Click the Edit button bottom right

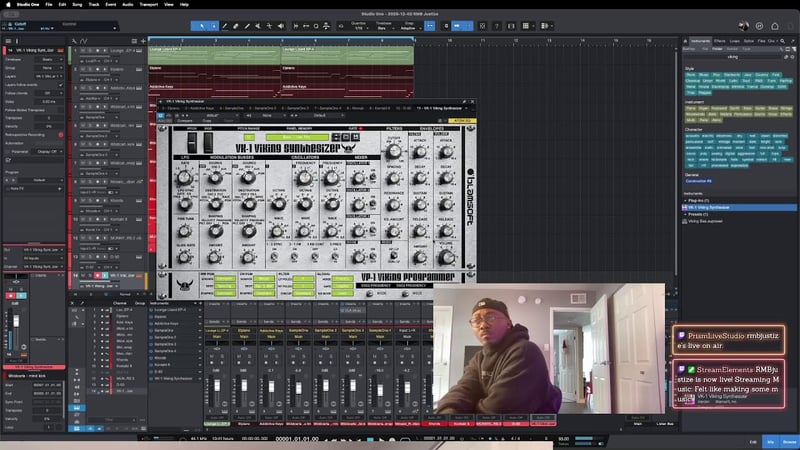point(753,442)
